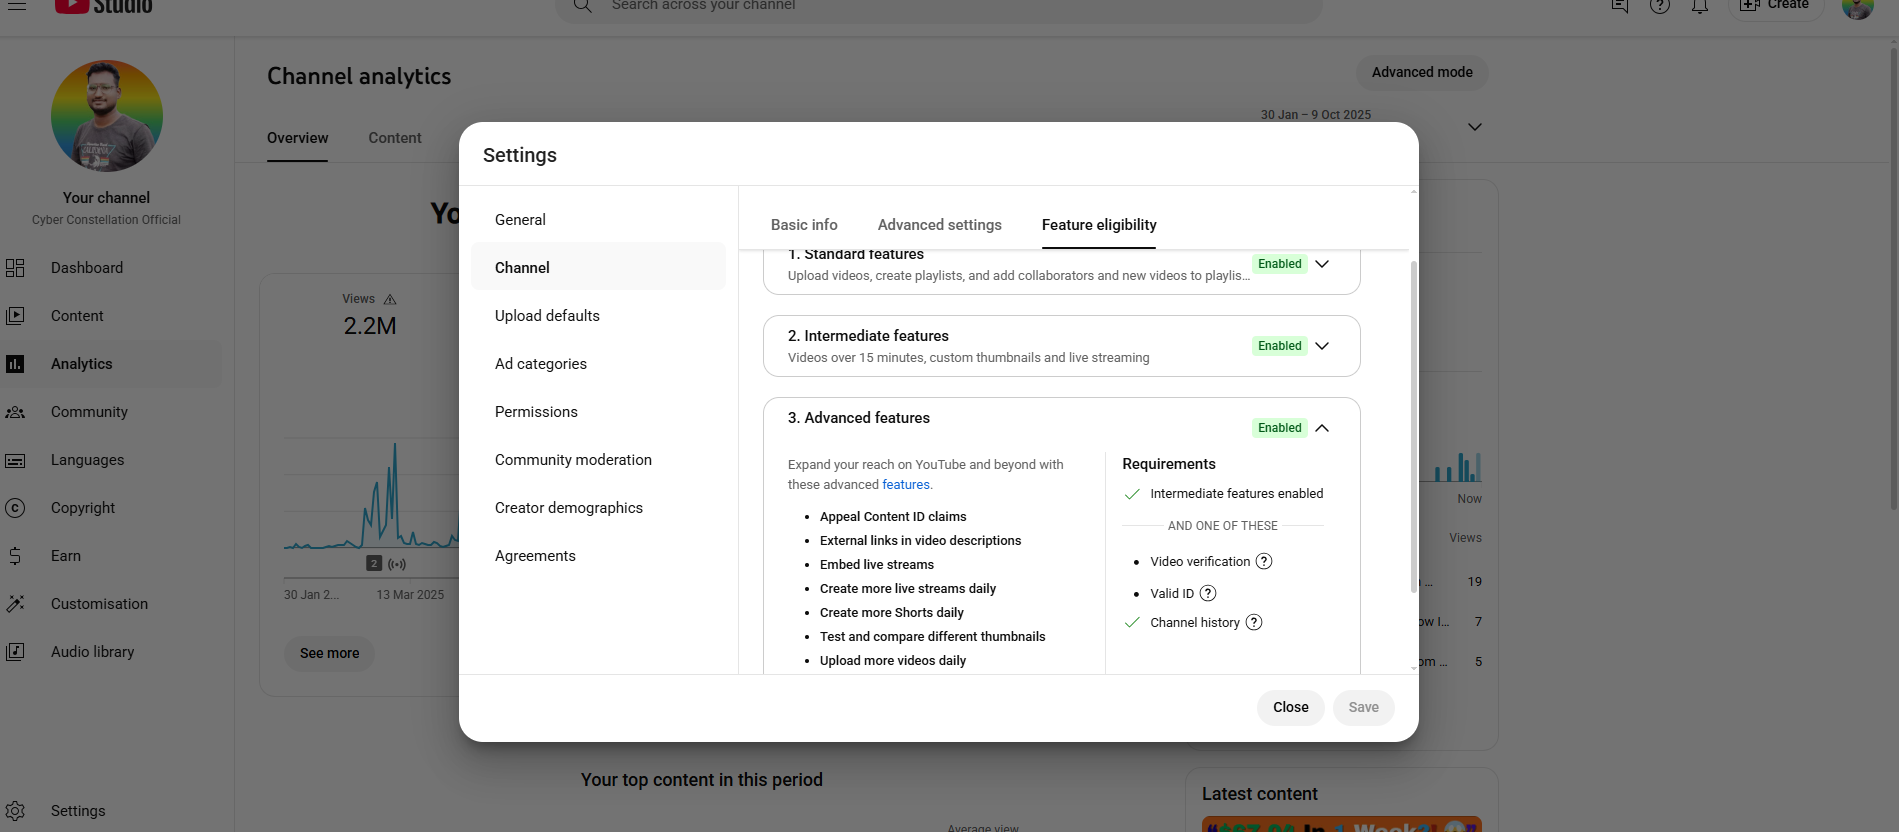This screenshot has height=832, width=1899.
Task: Click the help icon next to Video verification
Action: pyautogui.click(x=1264, y=561)
